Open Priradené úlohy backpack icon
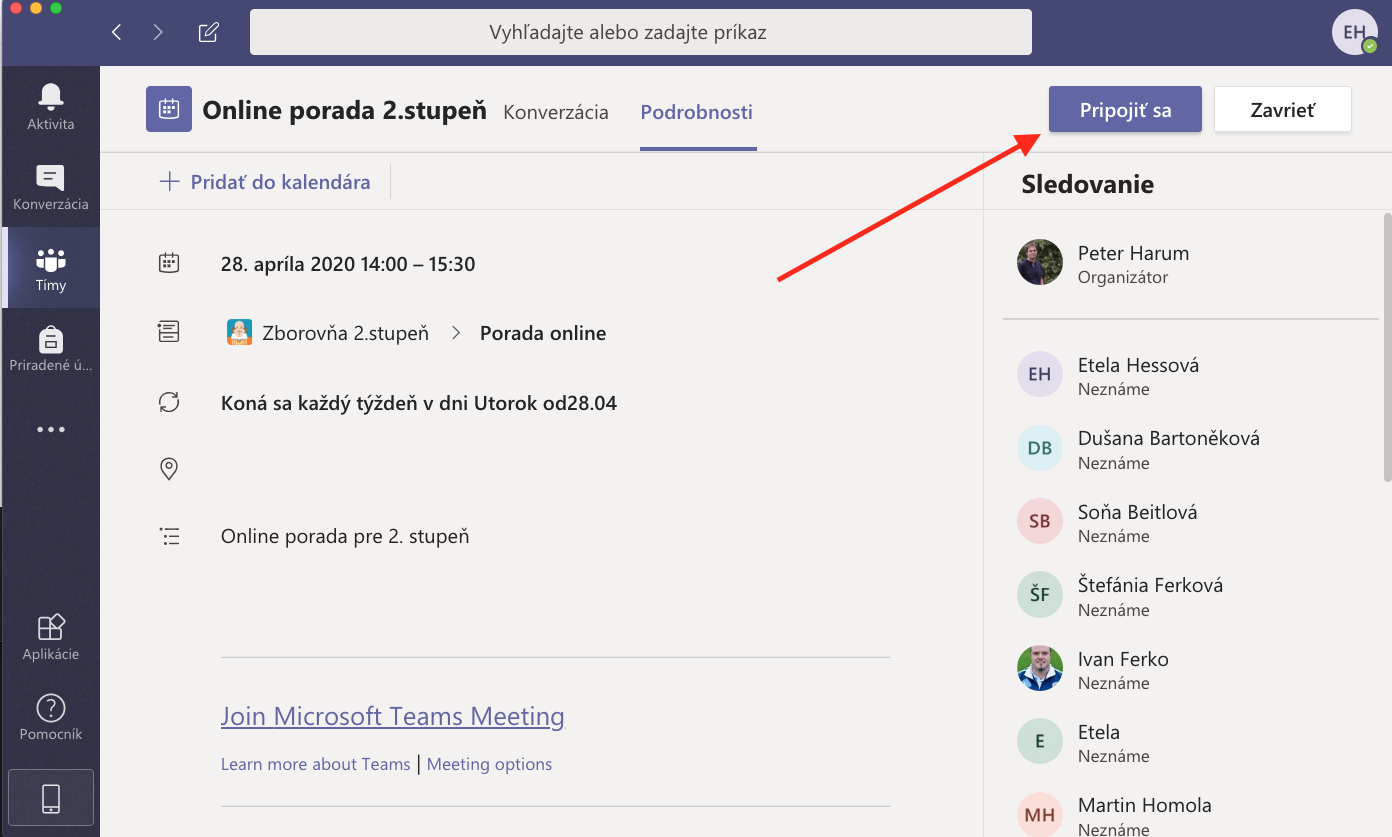The image size is (1392, 837). [x=50, y=348]
